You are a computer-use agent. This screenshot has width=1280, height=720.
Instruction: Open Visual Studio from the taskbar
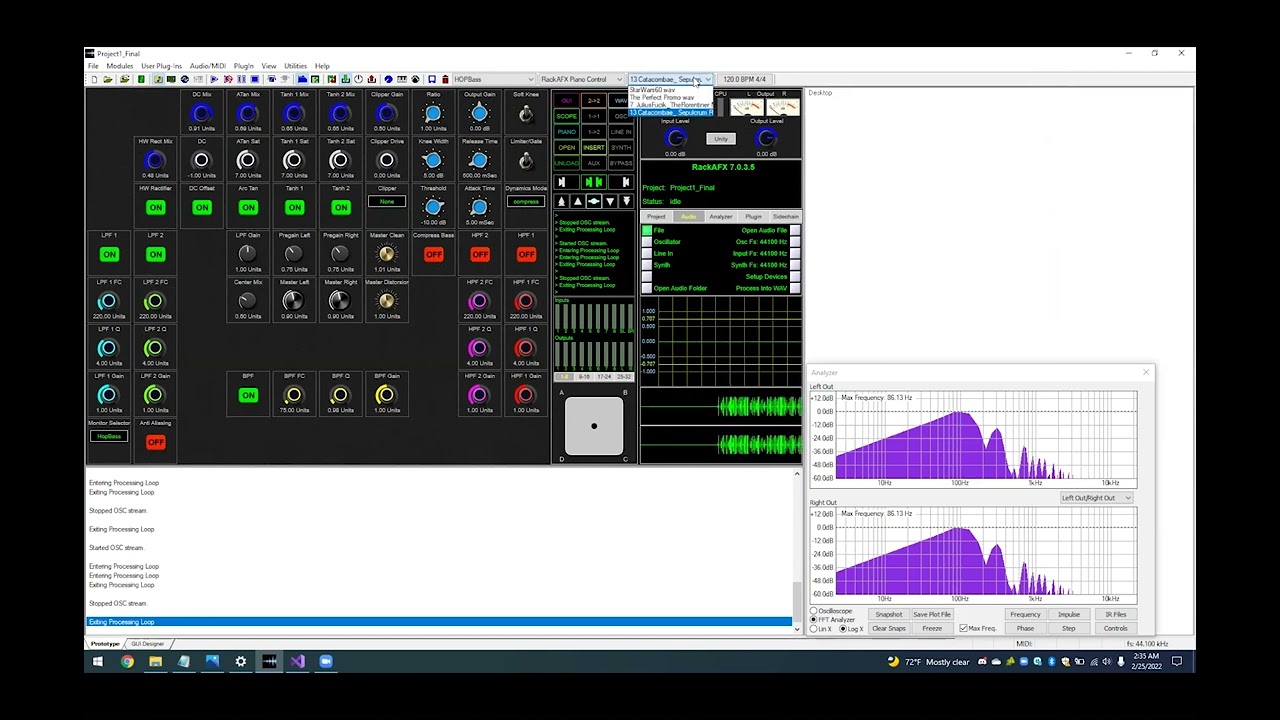point(297,661)
